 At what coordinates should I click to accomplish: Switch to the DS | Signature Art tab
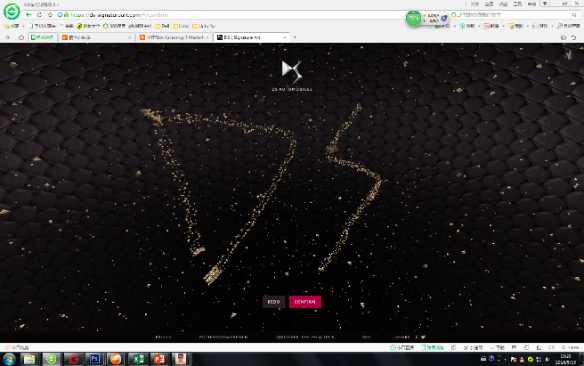pos(251,38)
